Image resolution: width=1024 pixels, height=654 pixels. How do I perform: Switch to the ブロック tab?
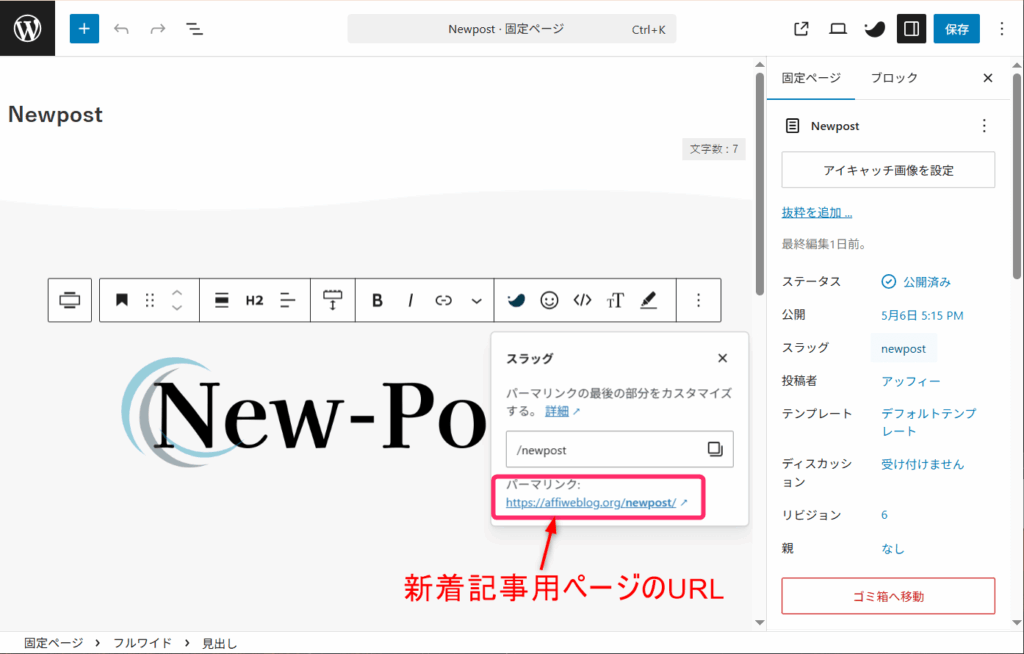[x=893, y=78]
